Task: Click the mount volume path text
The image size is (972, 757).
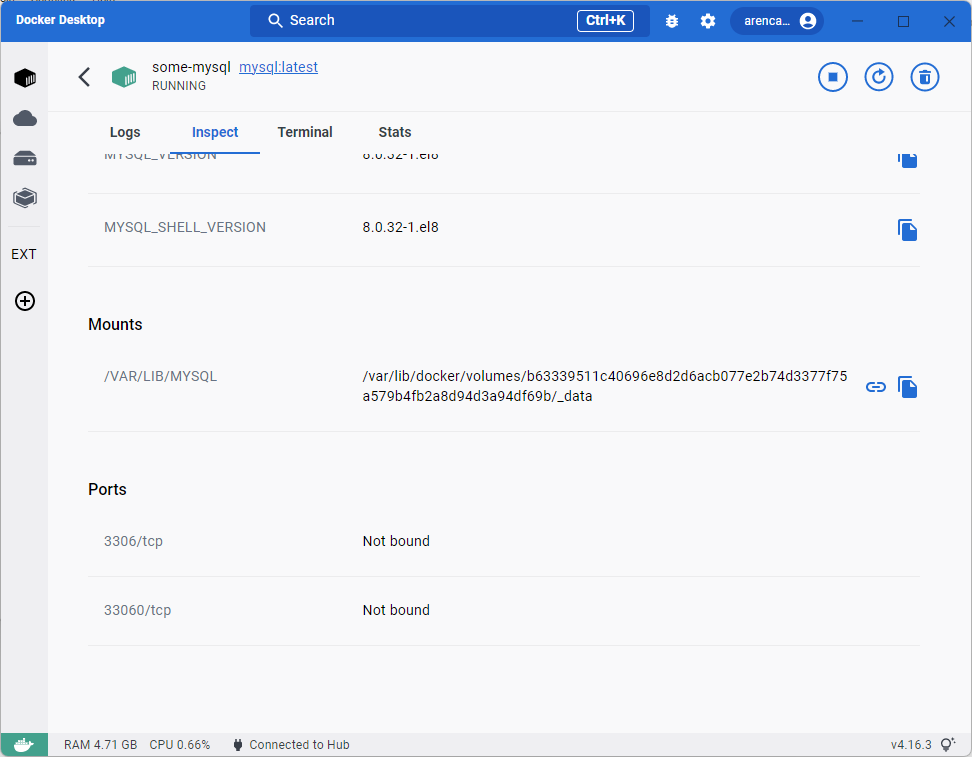Action: tap(604, 386)
